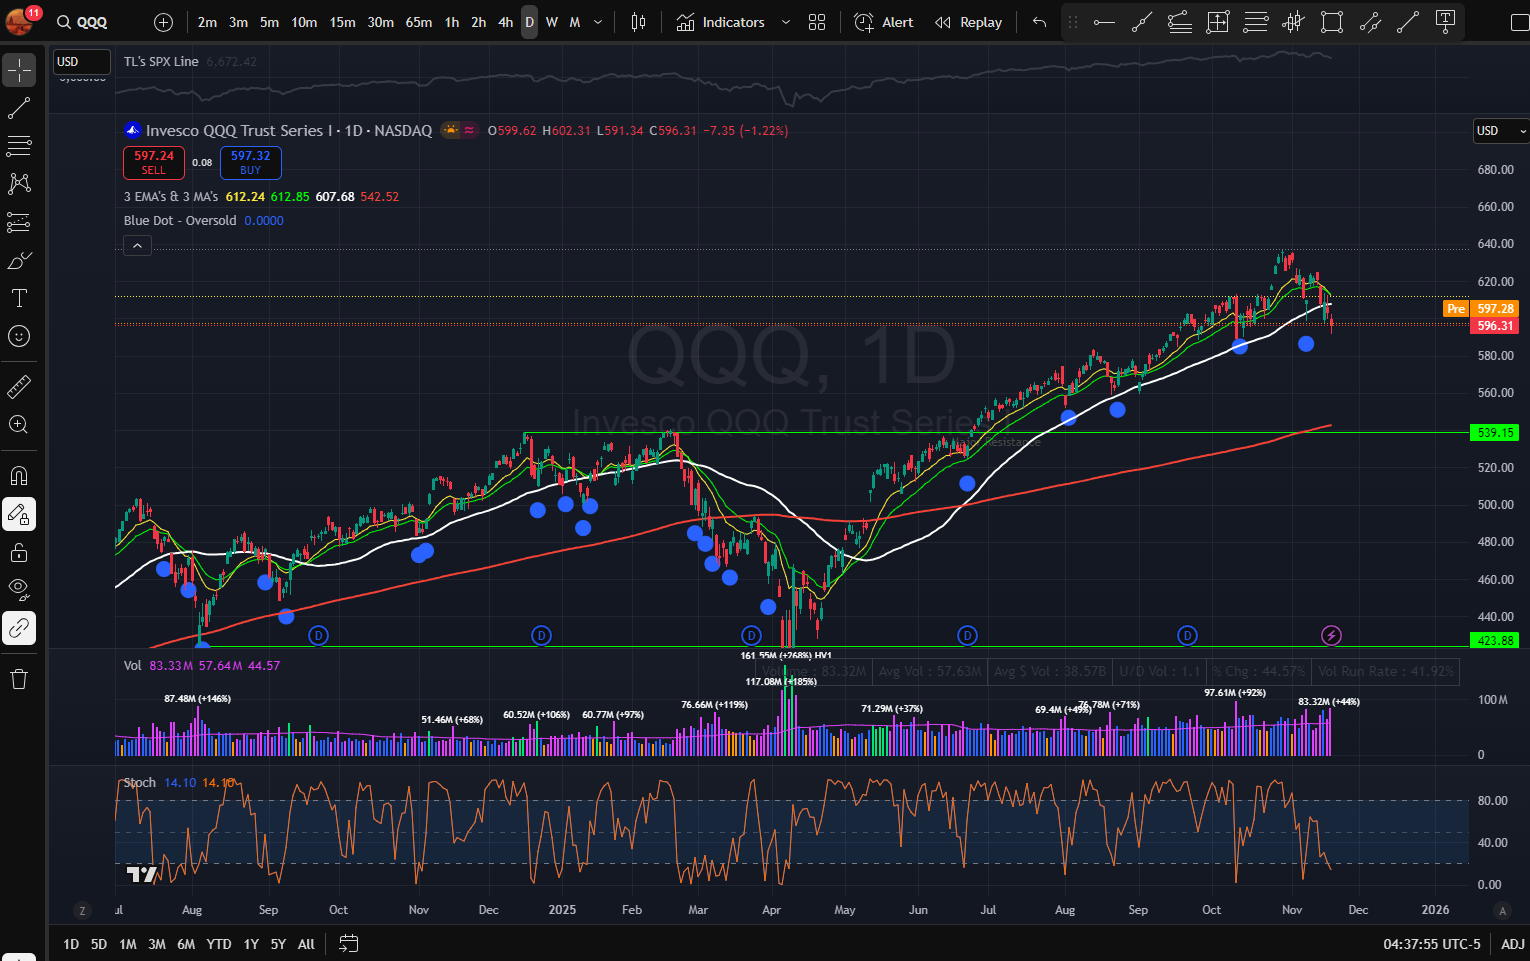Toggle ADJ adjusted data setting
Screen dimensions: 1530x961
[1512, 944]
